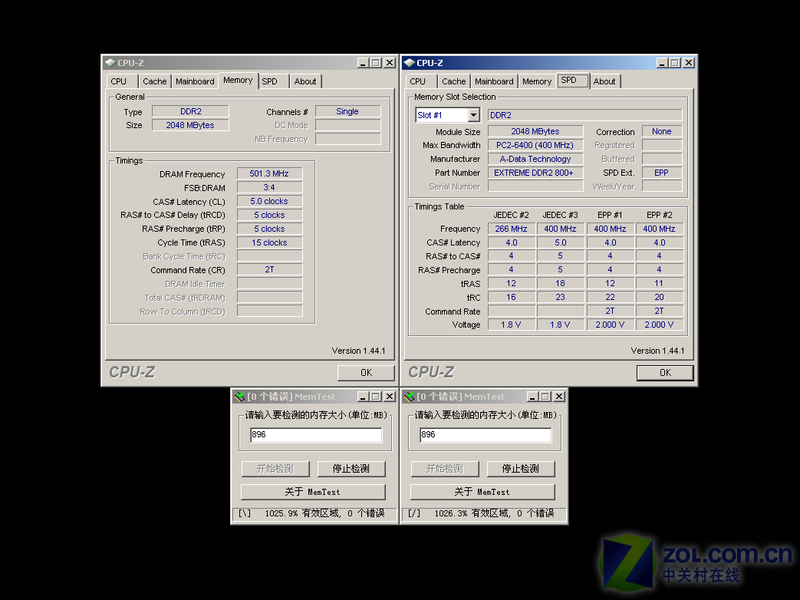Click the Cycle Time value 15 clocks
The width and height of the screenshot is (800, 600).
tap(269, 243)
